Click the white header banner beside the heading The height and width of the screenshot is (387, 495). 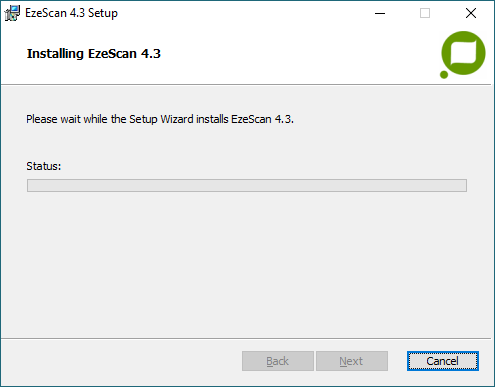pos(293,55)
